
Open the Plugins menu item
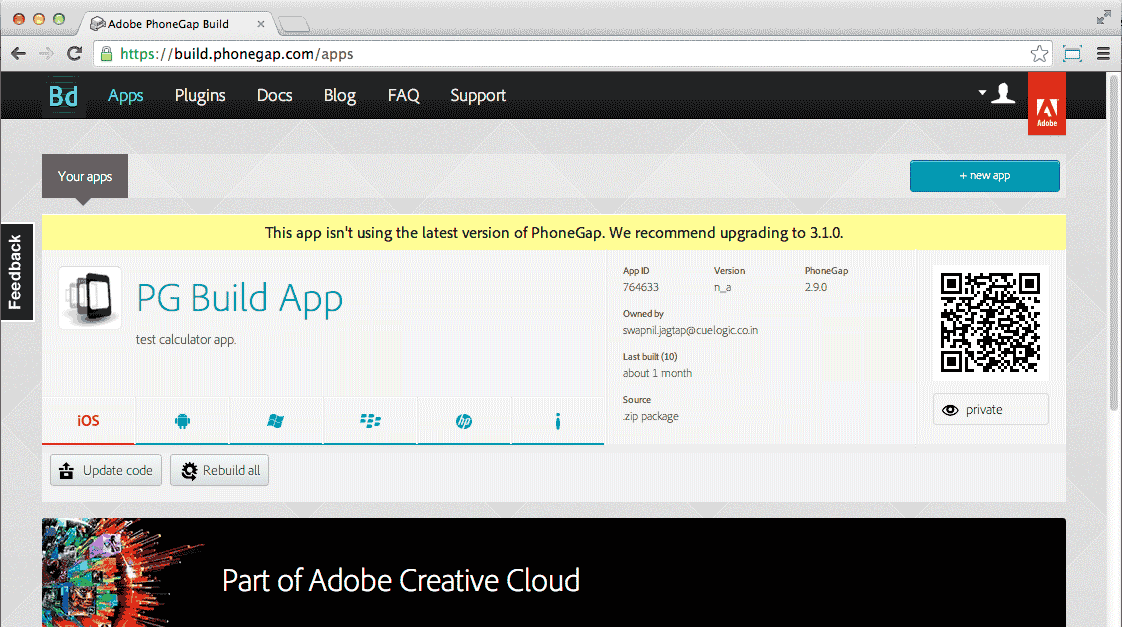[x=200, y=96]
